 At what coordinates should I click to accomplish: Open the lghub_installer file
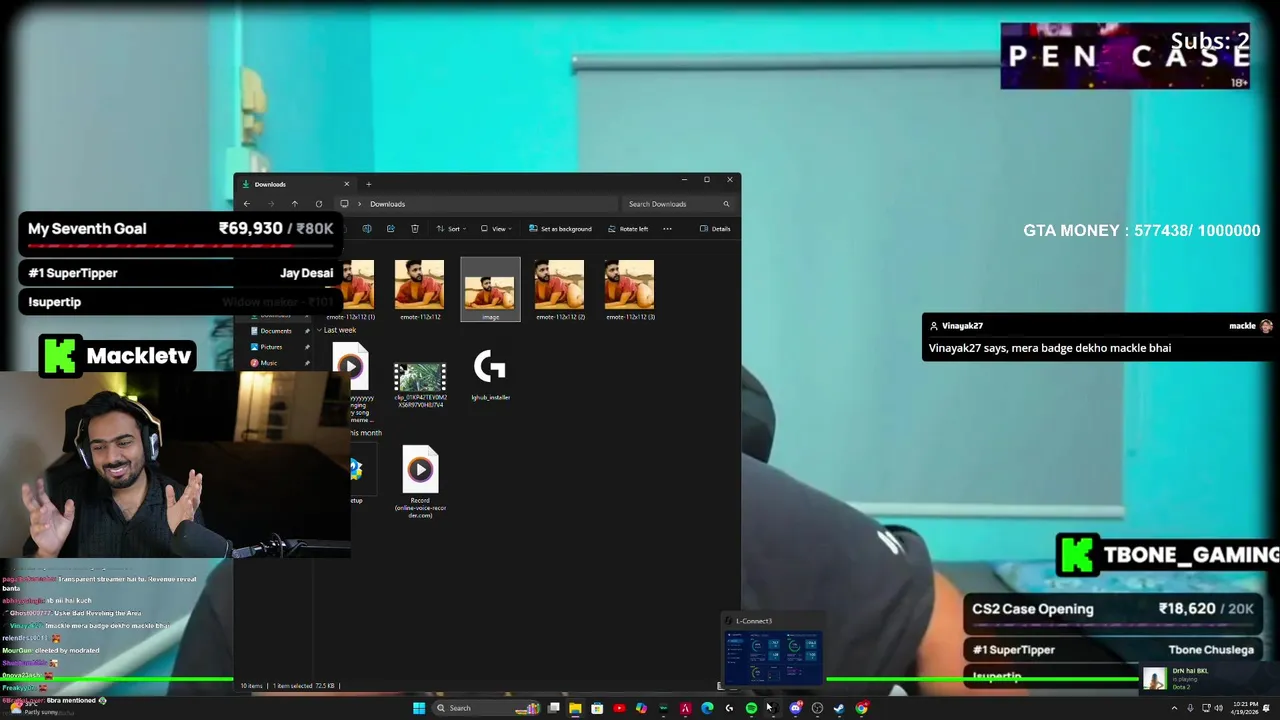490,375
